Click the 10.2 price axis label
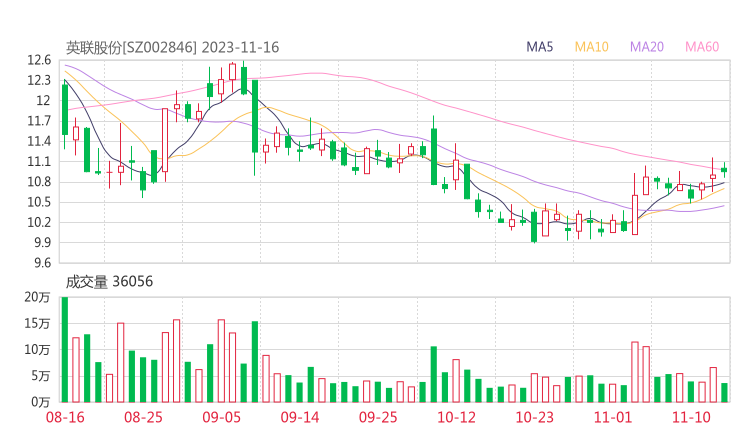This screenshot has width=740, height=440. click(x=39, y=222)
